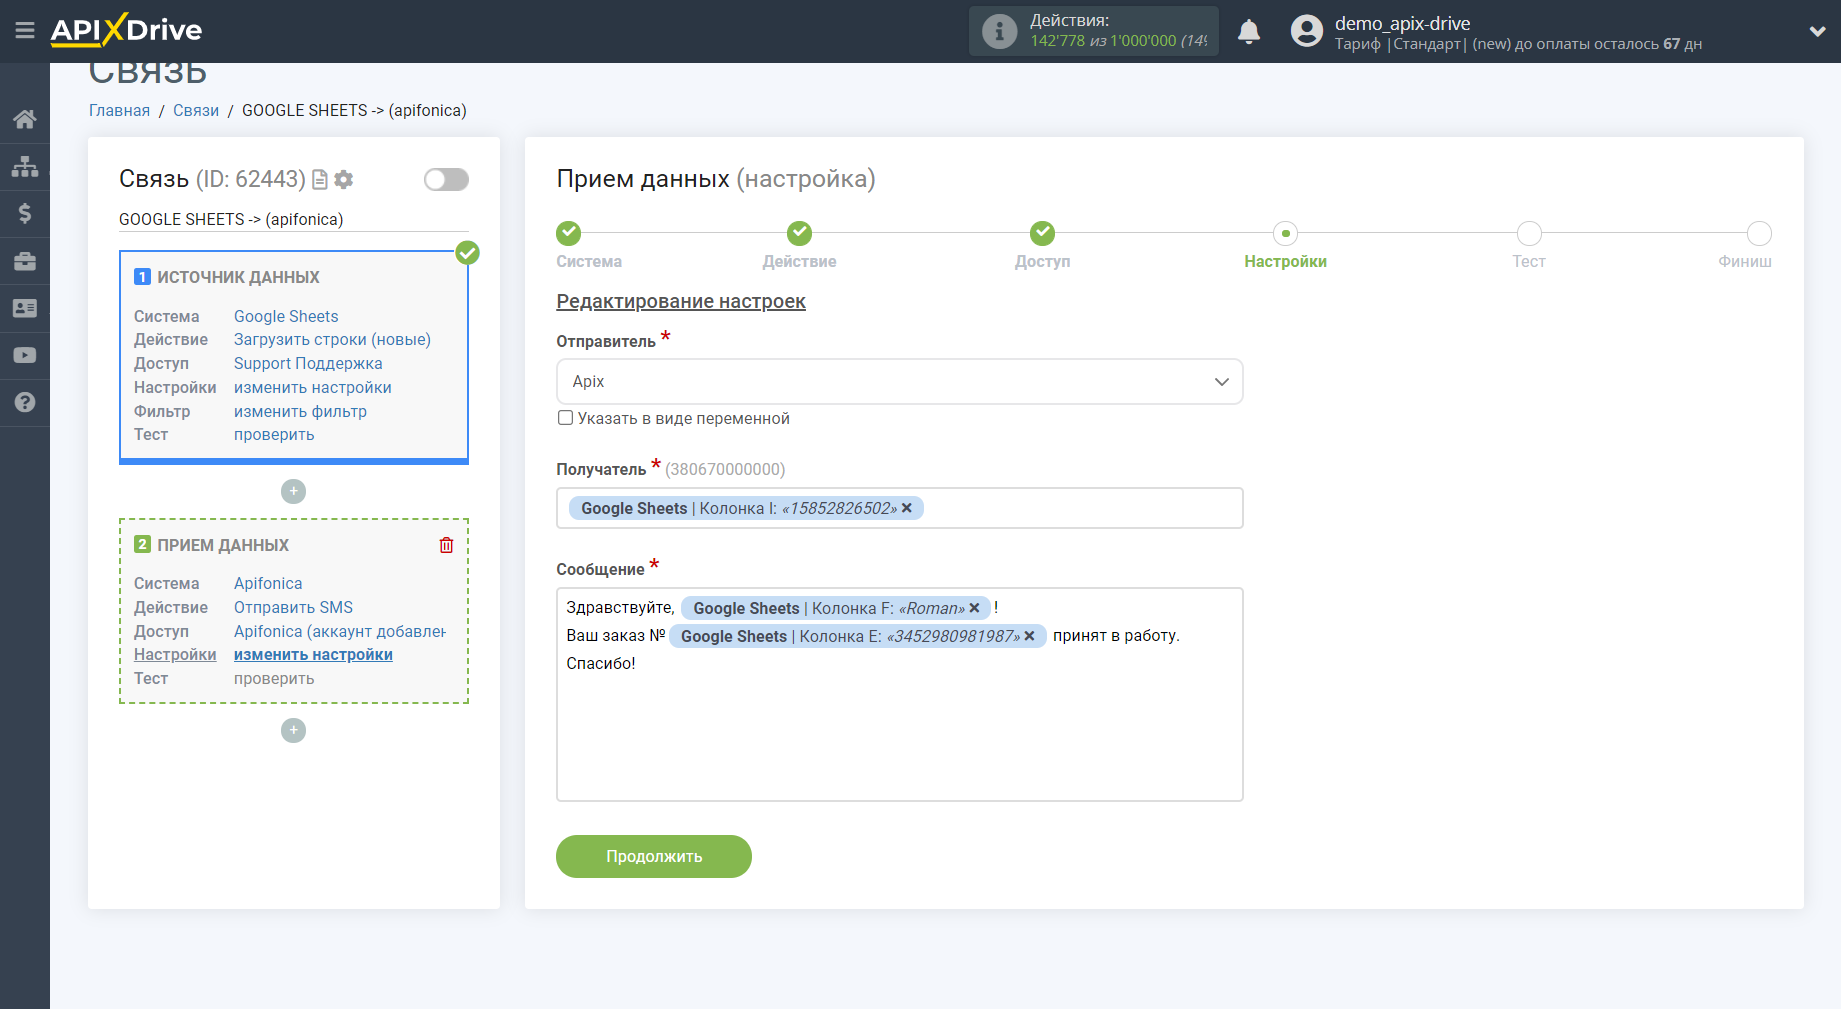Open the home icon in sidebar

pos(25,119)
